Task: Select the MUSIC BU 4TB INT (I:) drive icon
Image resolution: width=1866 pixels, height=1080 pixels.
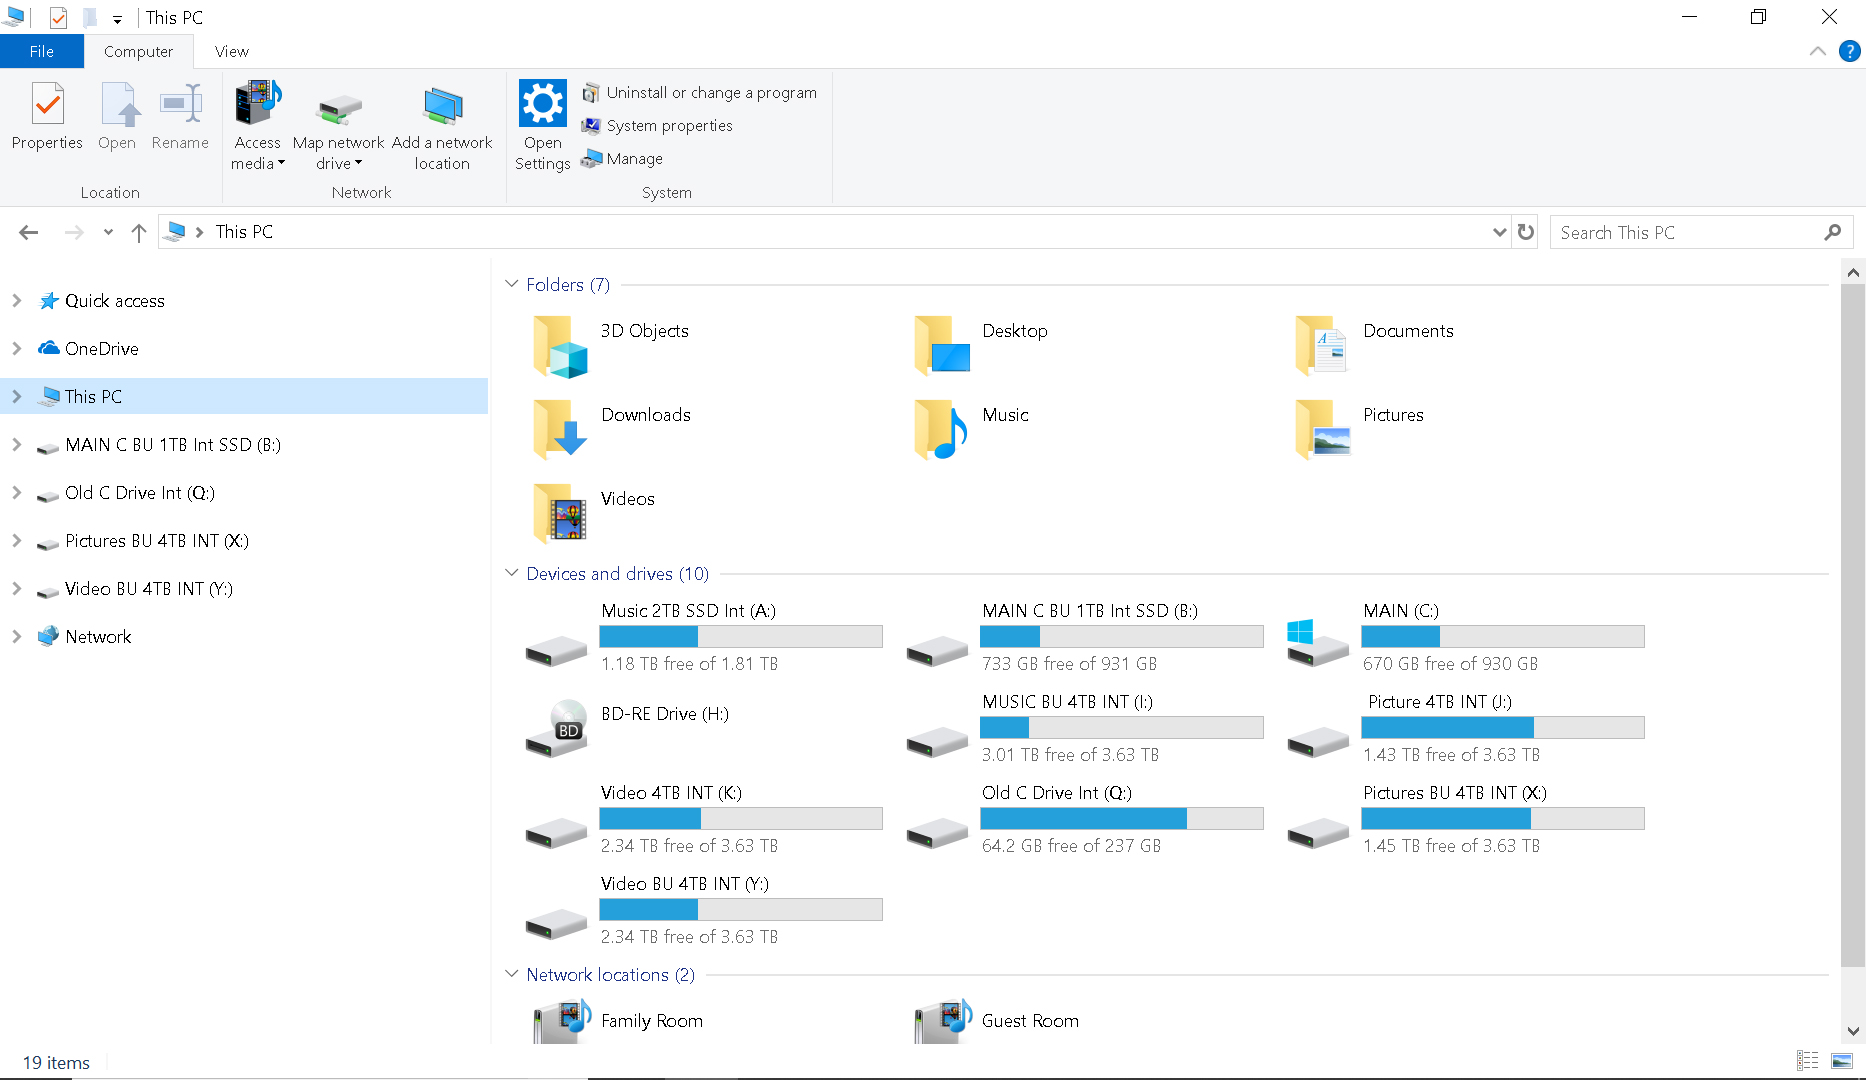Action: [937, 742]
